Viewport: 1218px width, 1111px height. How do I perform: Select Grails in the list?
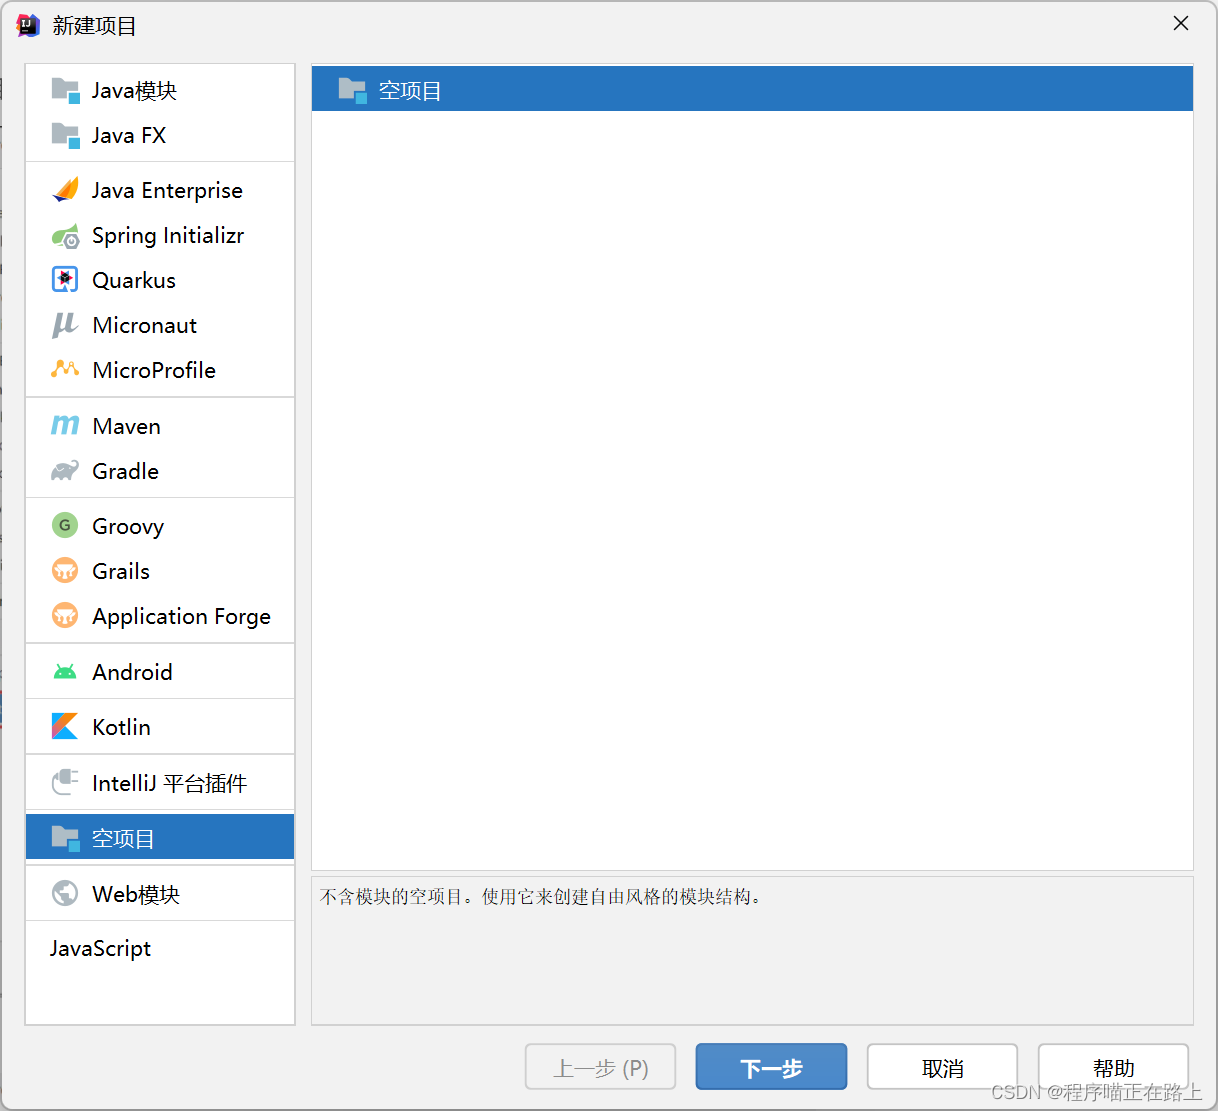(160, 571)
